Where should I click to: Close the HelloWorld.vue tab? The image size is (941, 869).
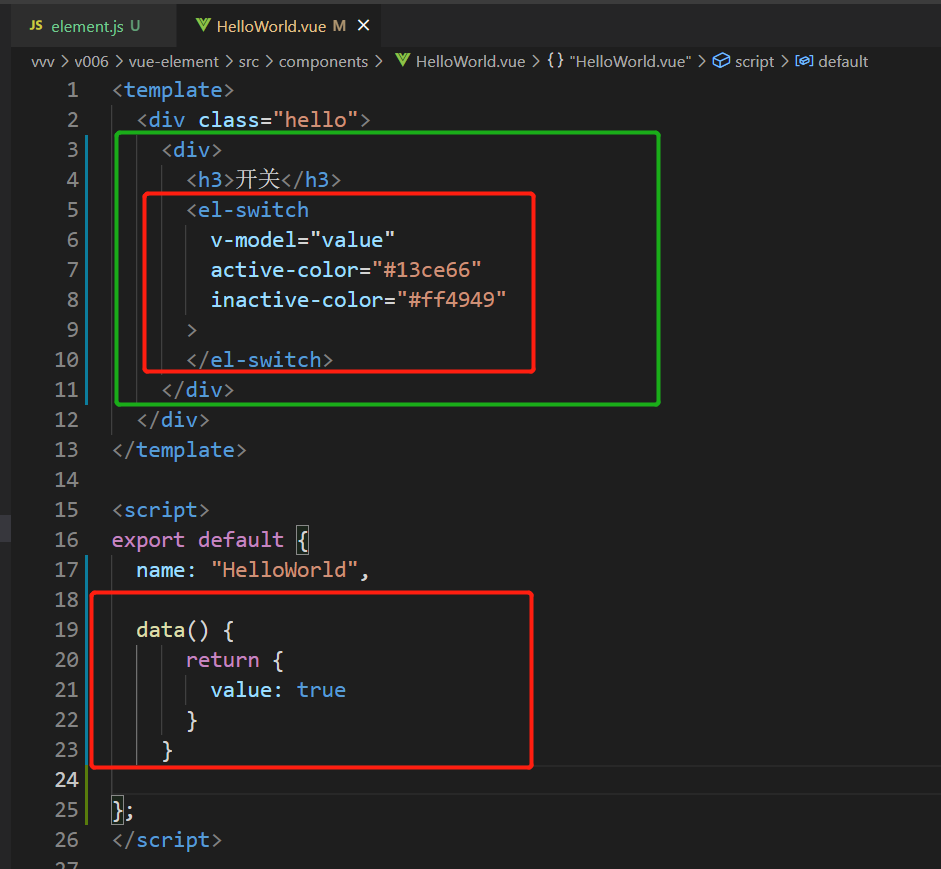coord(363,25)
